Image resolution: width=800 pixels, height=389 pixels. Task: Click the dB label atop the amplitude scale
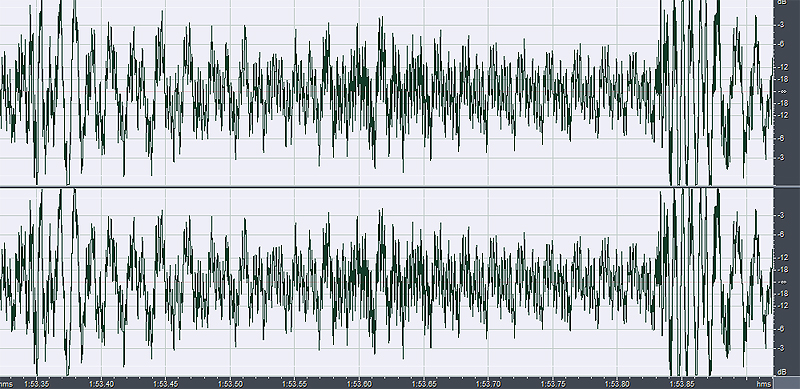coord(781,3)
